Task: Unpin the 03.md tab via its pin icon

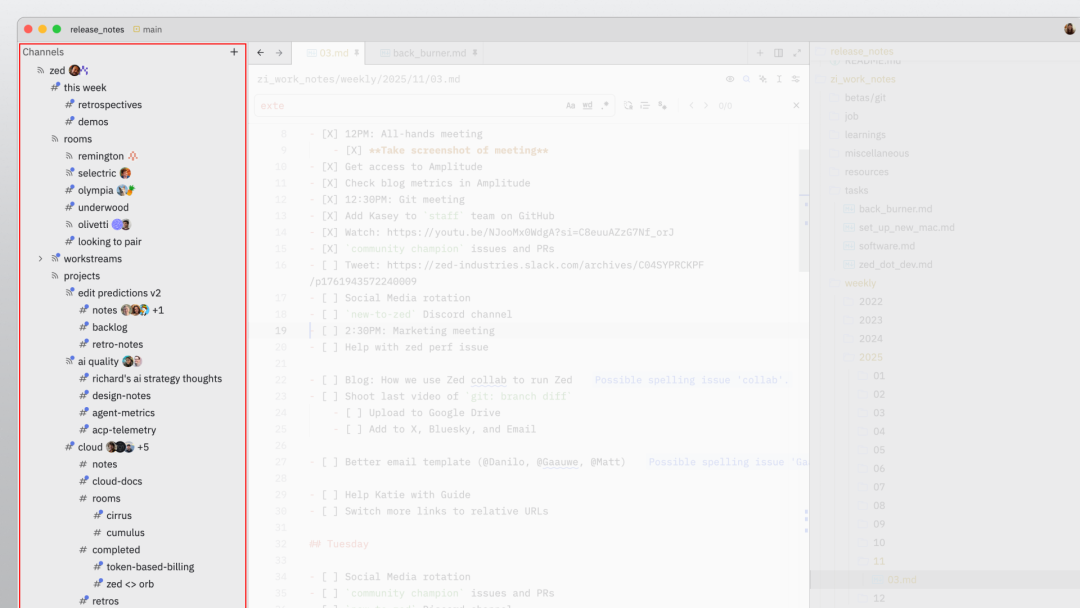Action: [x=357, y=52]
